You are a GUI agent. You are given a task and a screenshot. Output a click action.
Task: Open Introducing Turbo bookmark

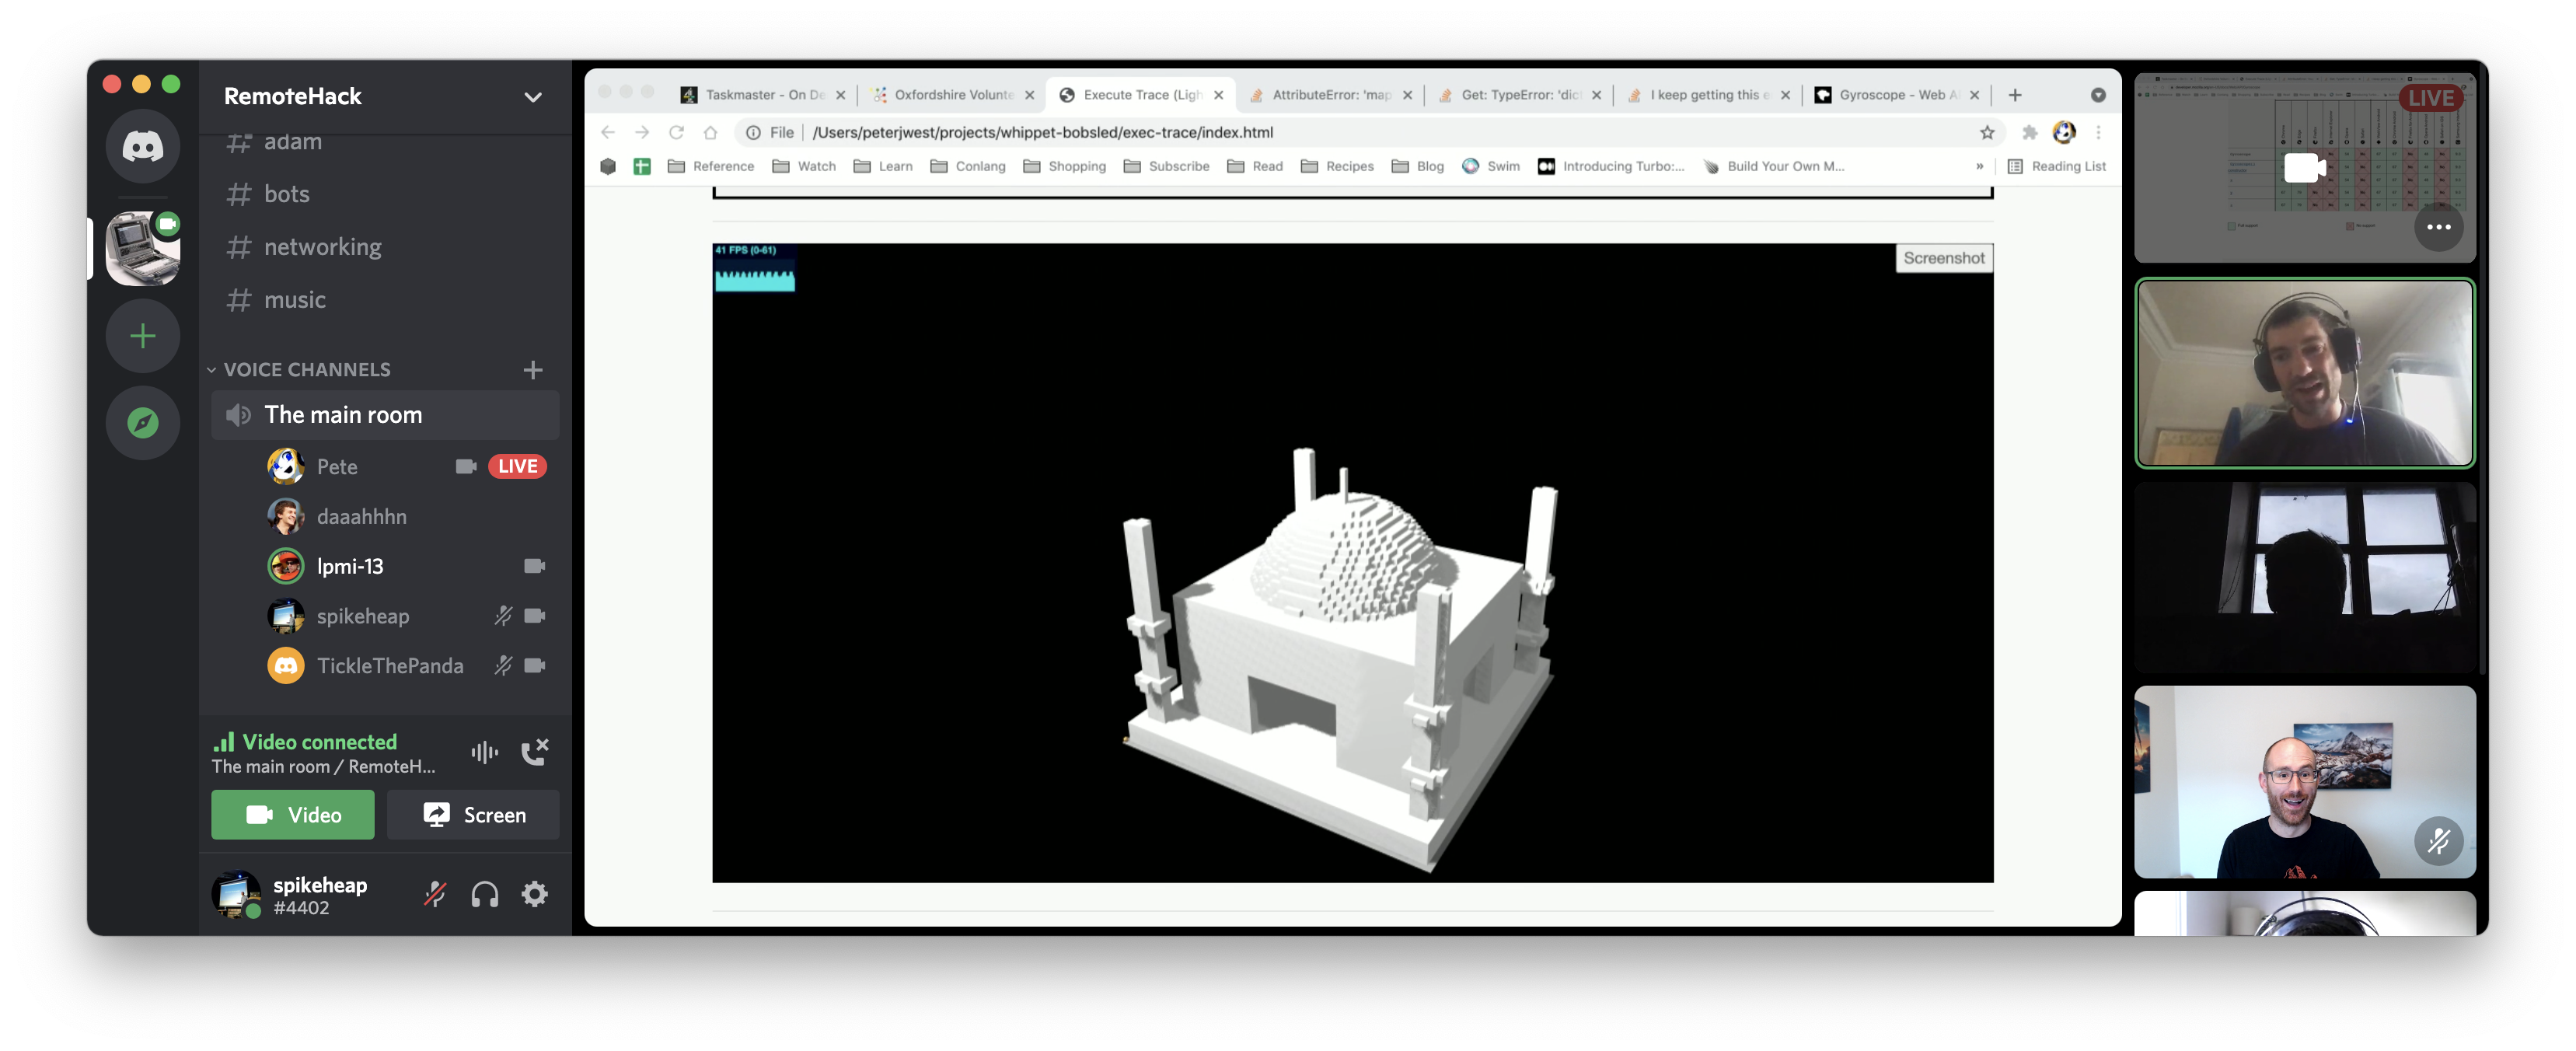tap(1611, 166)
